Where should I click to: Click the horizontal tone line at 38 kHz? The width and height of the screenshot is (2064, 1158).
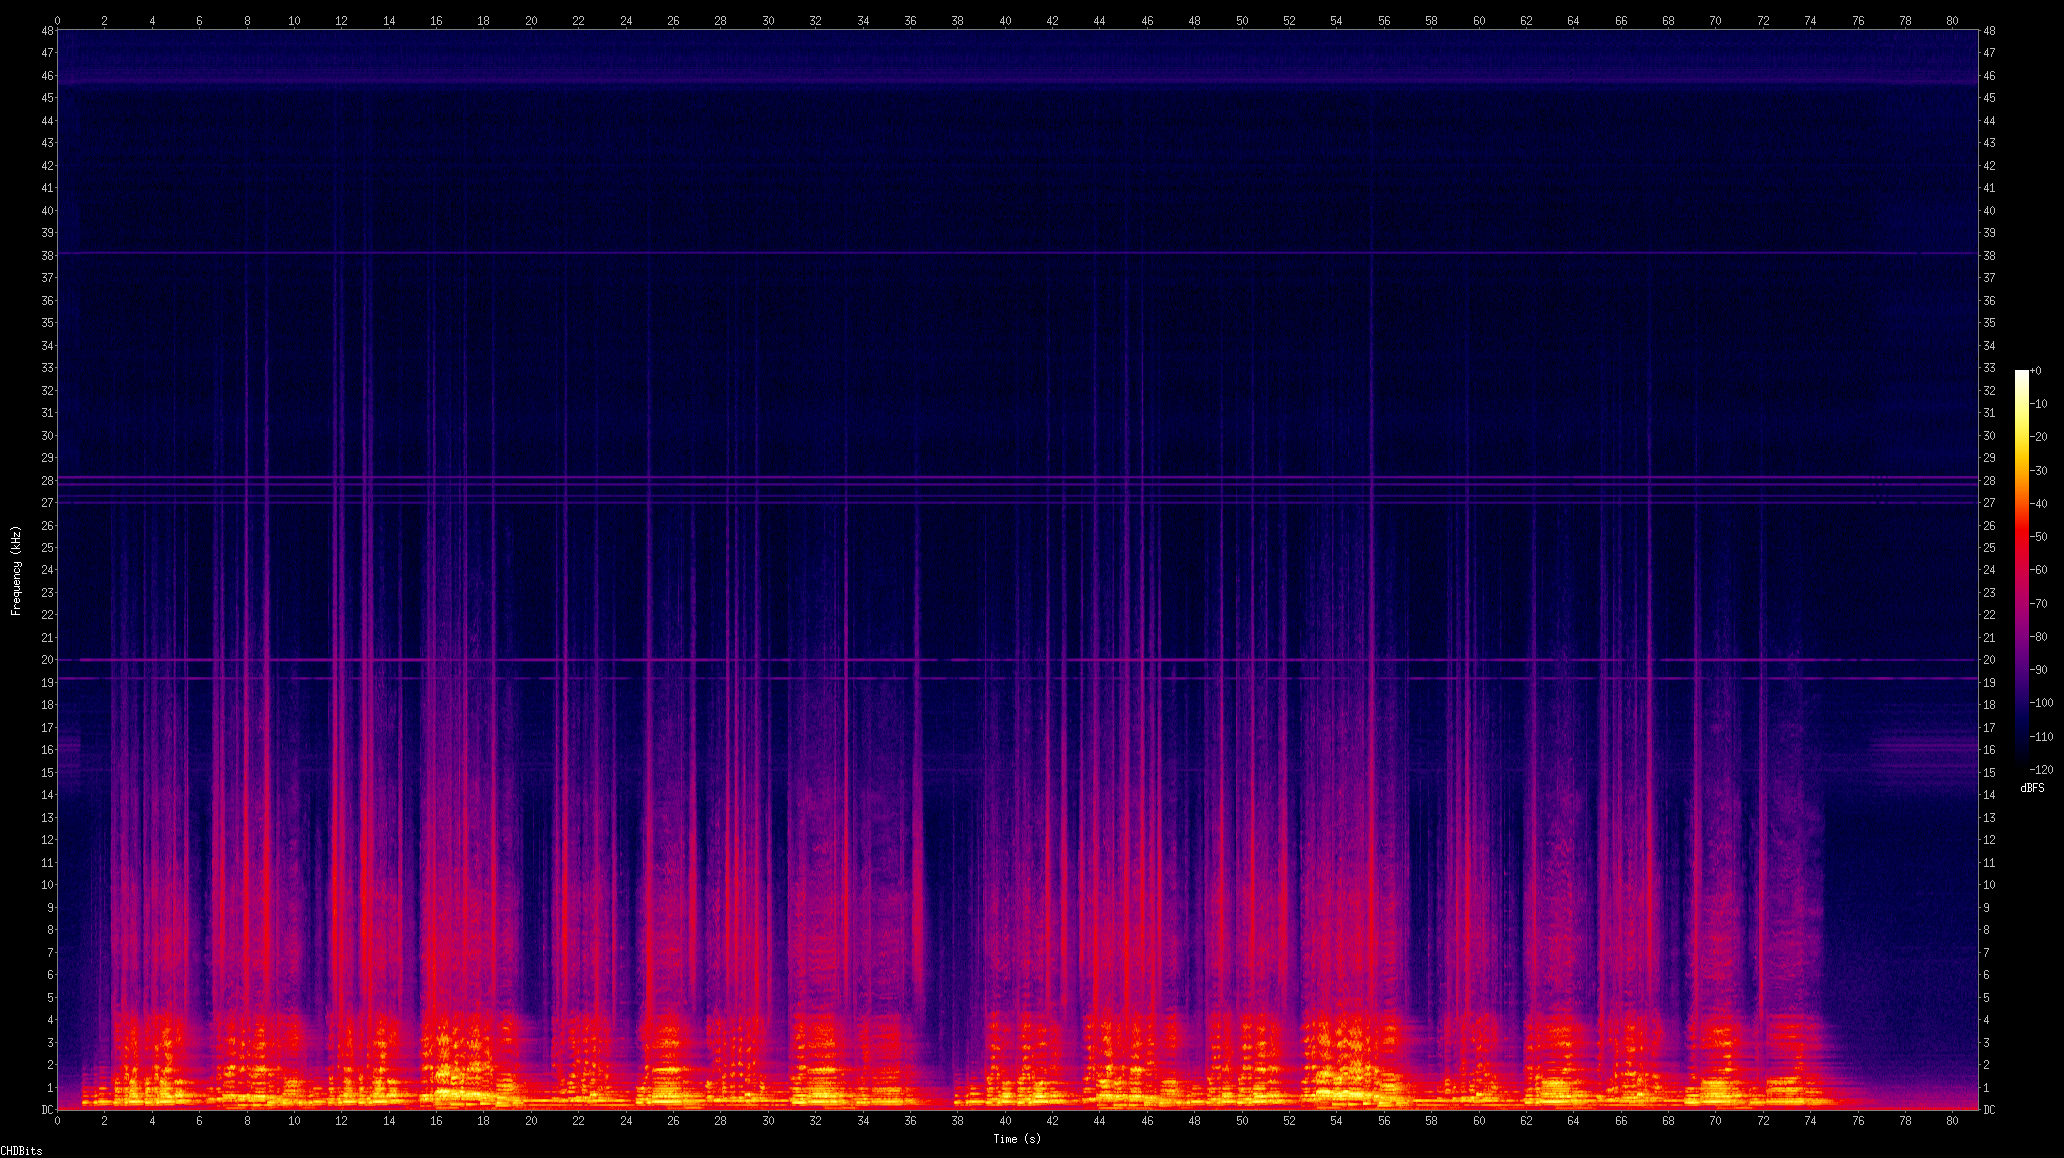coord(1000,254)
